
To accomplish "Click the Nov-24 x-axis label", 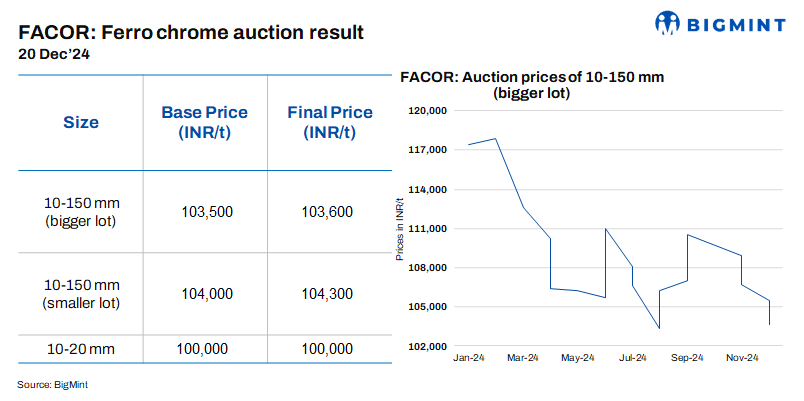I will coord(741,358).
